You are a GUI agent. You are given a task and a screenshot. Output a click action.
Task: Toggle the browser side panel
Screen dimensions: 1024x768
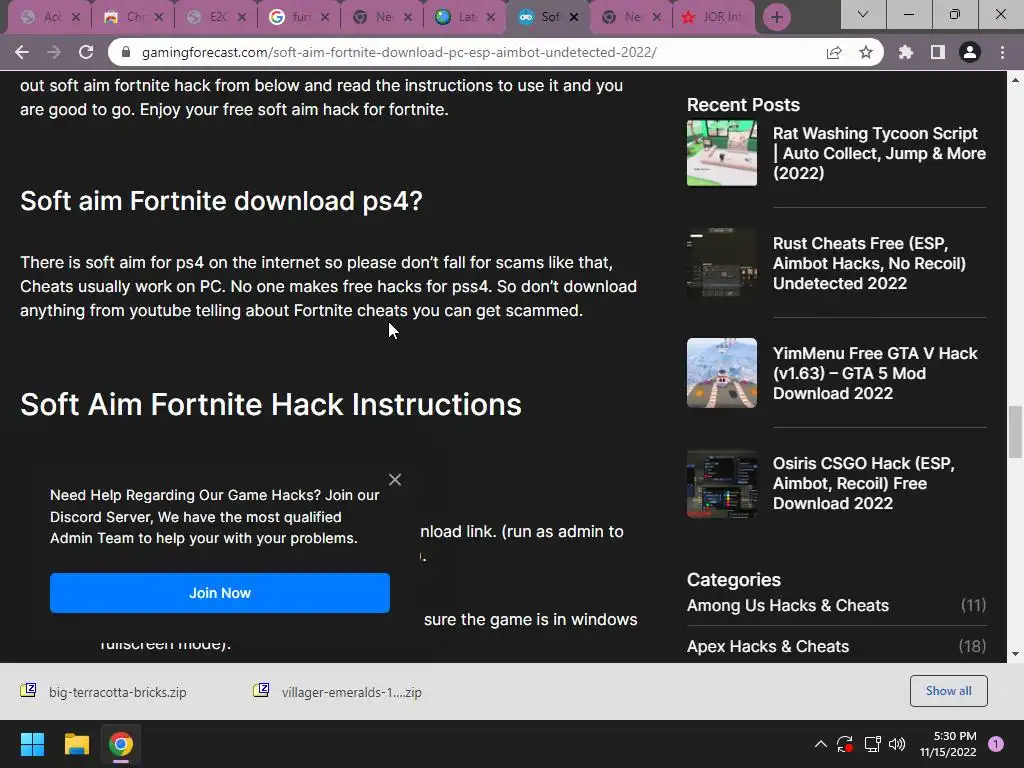pos(938,52)
